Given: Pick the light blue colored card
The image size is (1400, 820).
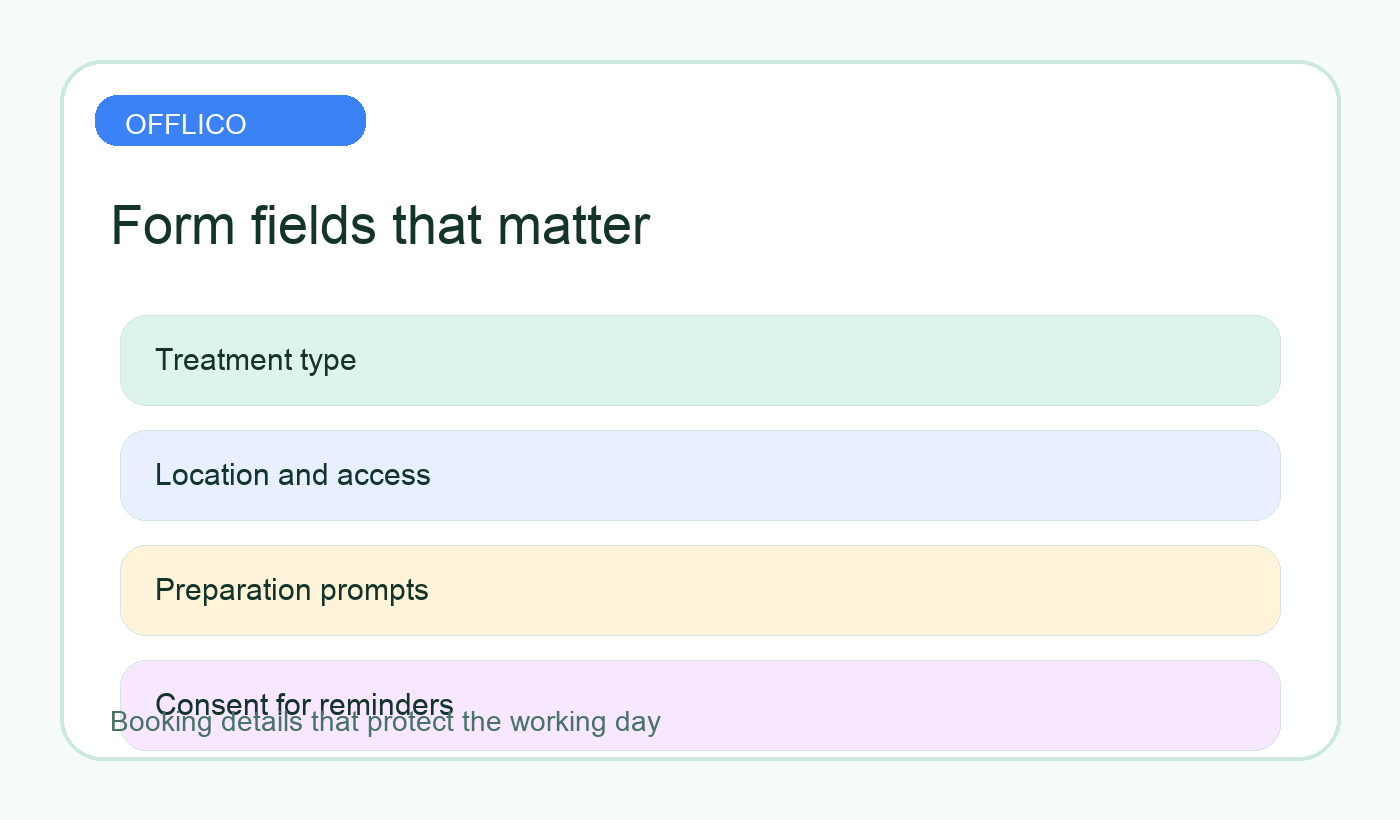Looking at the screenshot, I should pos(700,475).
